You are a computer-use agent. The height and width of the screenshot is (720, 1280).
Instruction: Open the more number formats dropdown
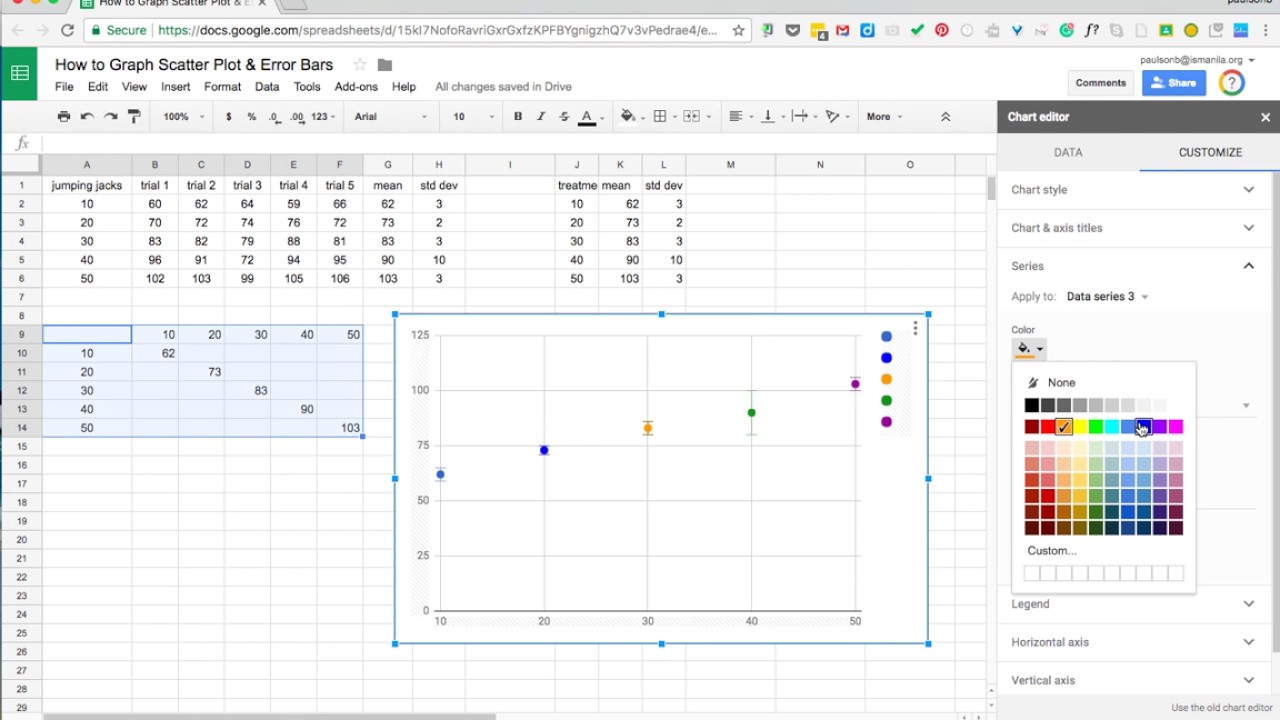pos(324,117)
